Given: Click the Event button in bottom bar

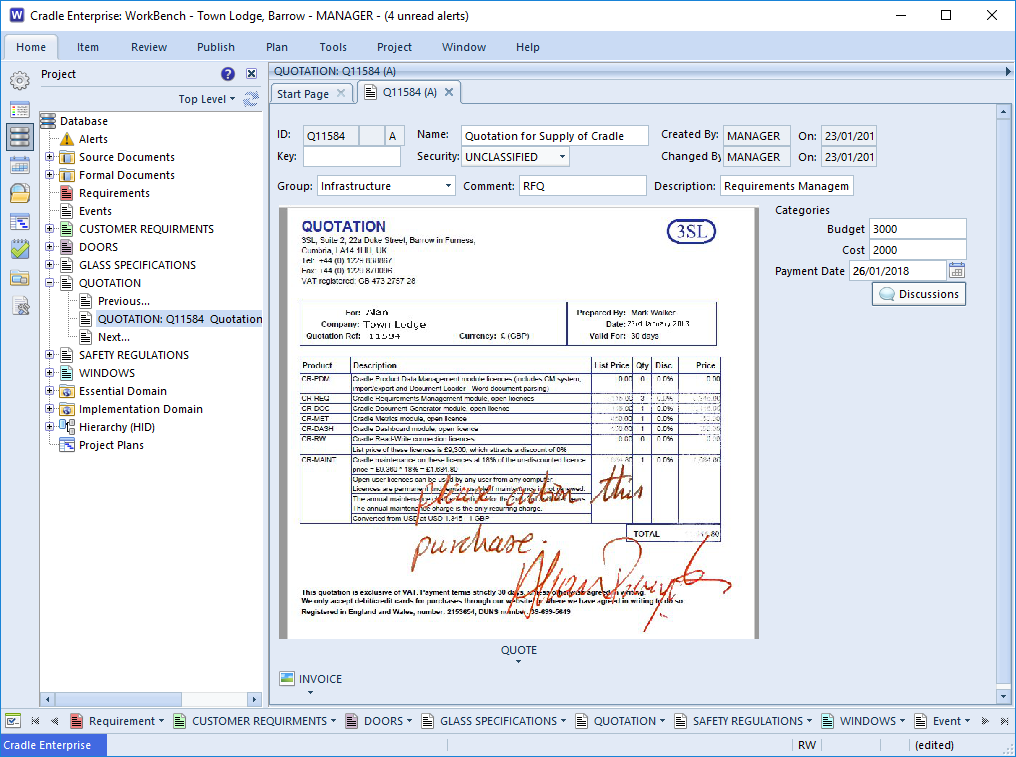Looking at the screenshot, I should click(941, 721).
